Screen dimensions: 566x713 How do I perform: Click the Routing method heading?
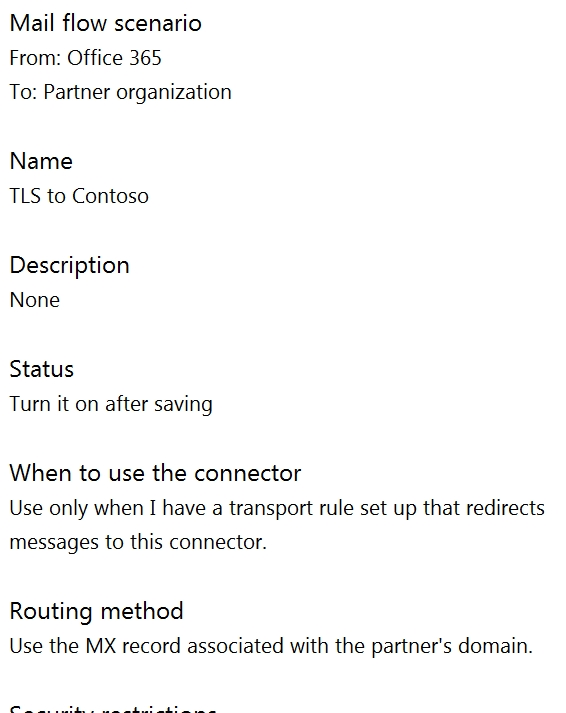96,611
